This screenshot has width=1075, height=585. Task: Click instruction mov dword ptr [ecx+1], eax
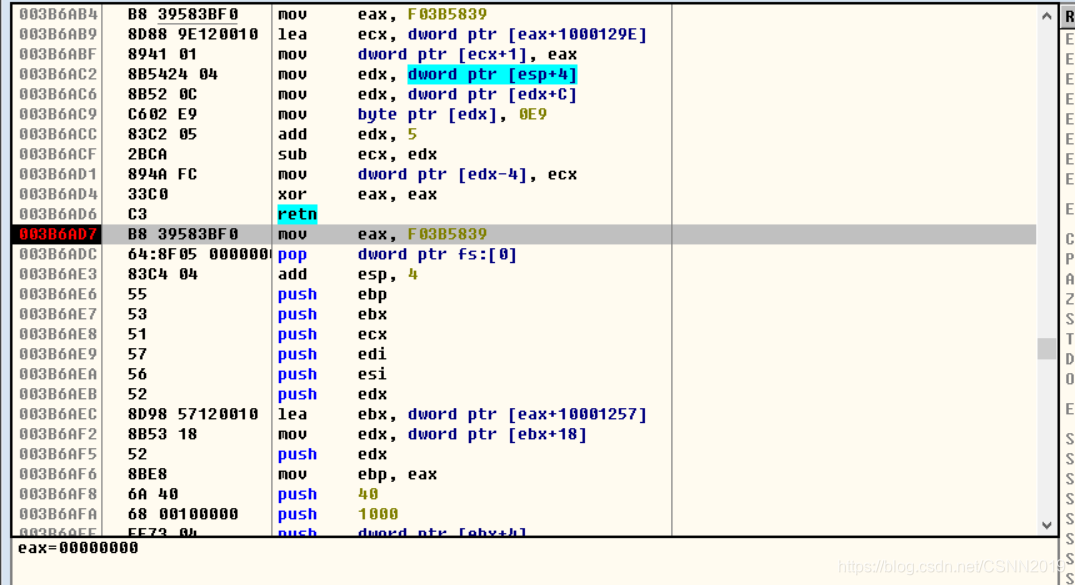click(427, 54)
